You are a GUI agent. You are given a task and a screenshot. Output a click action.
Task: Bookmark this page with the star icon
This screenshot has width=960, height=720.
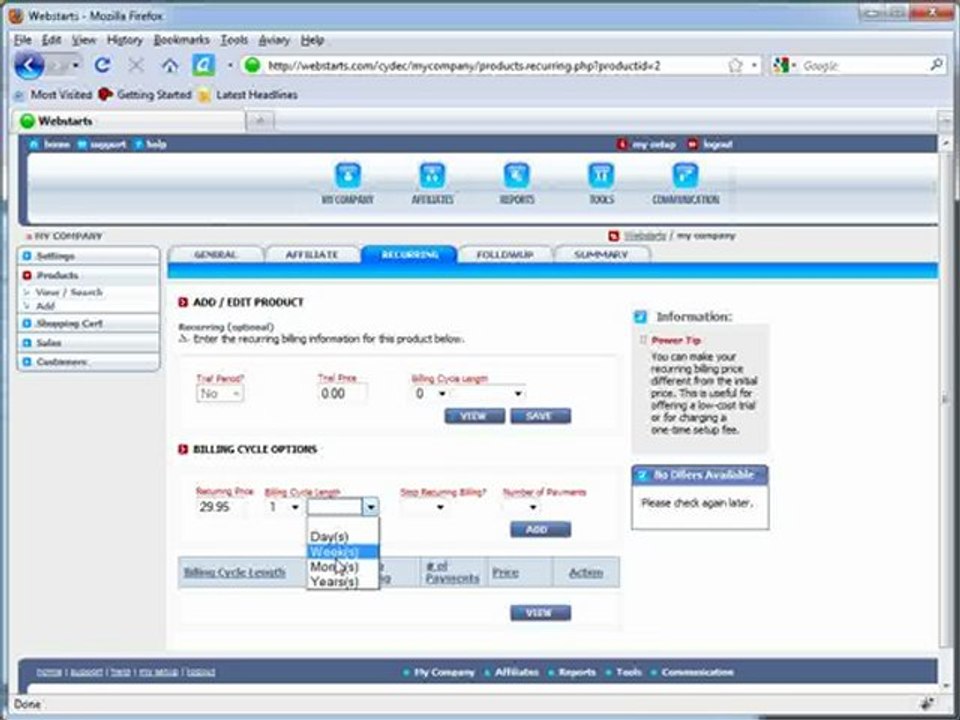coord(735,66)
